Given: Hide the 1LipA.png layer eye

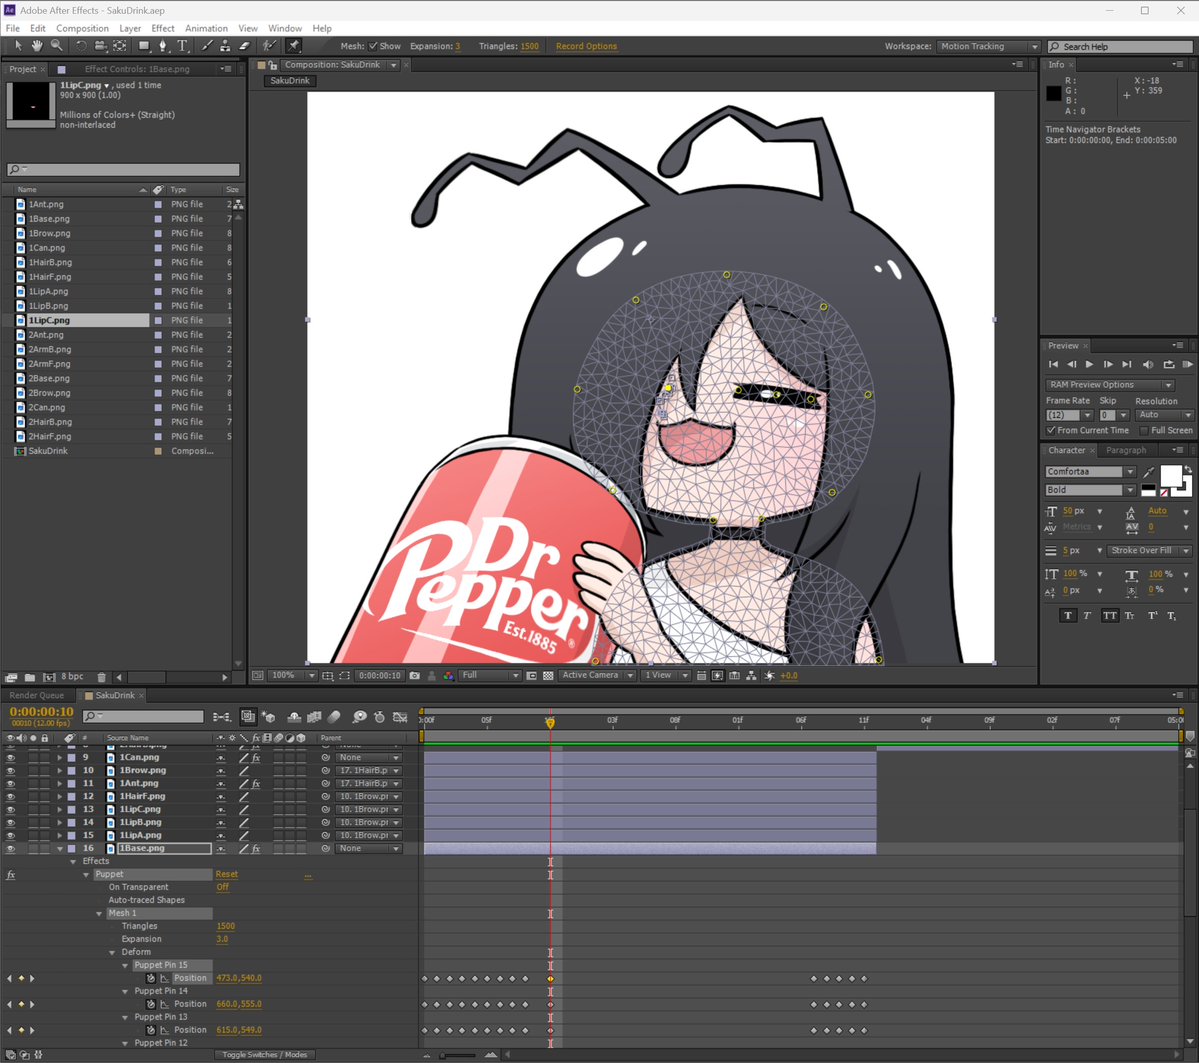Looking at the screenshot, I should tap(11, 836).
